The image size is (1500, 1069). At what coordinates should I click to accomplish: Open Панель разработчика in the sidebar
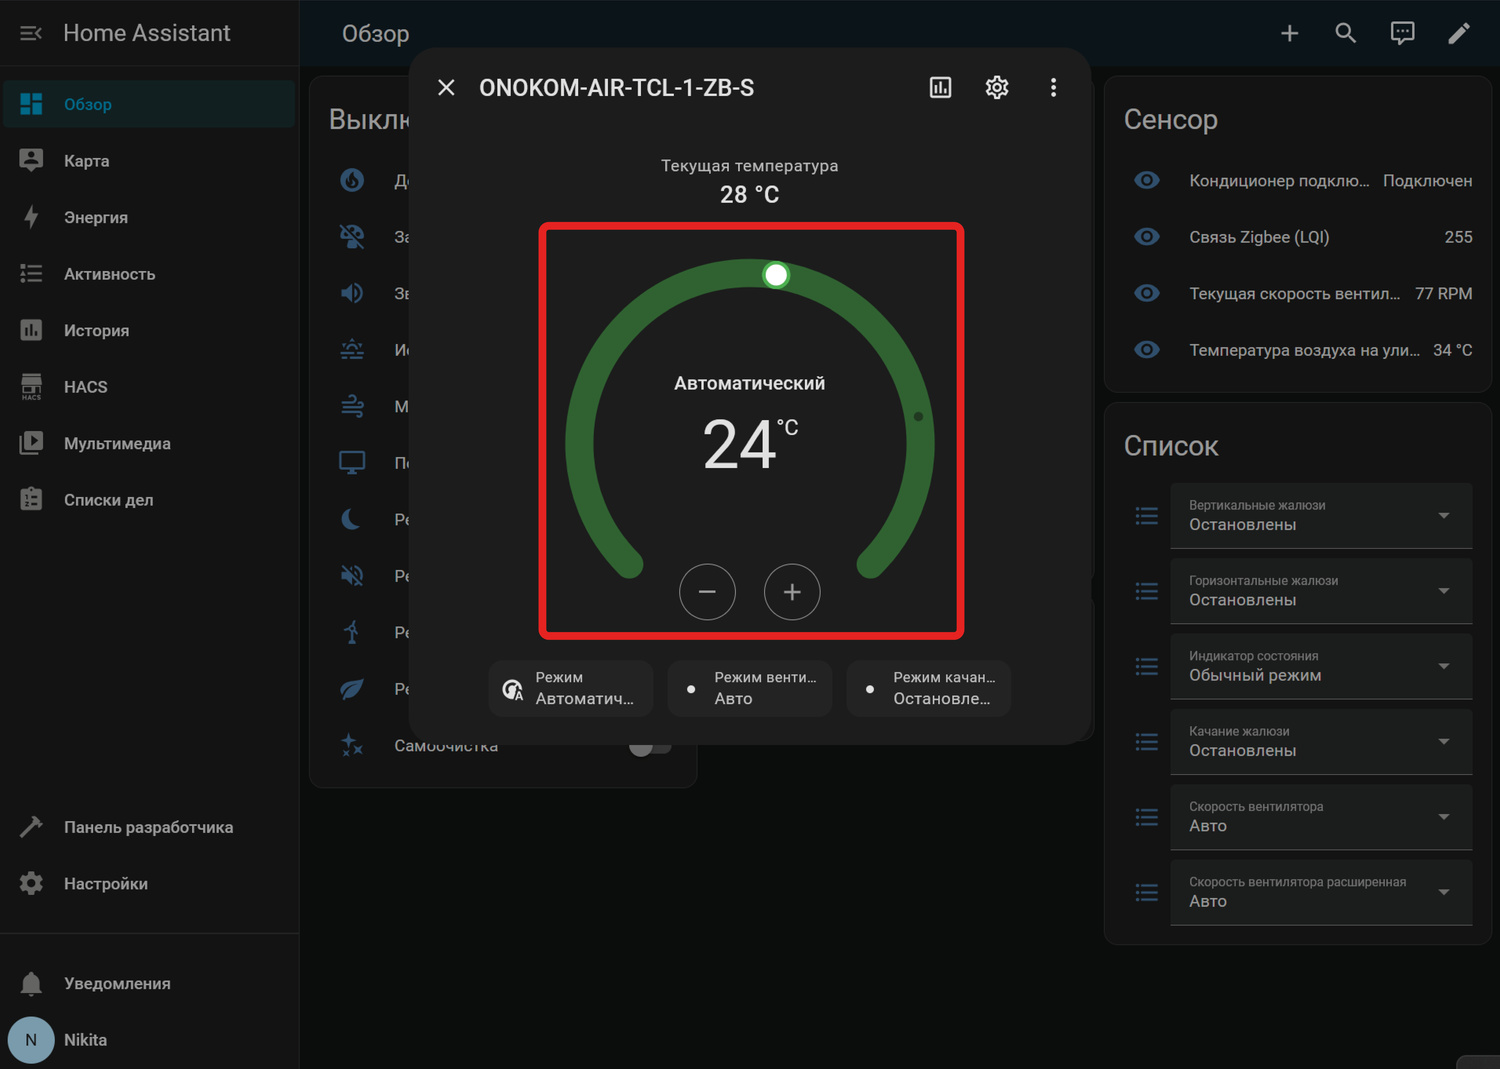click(149, 827)
